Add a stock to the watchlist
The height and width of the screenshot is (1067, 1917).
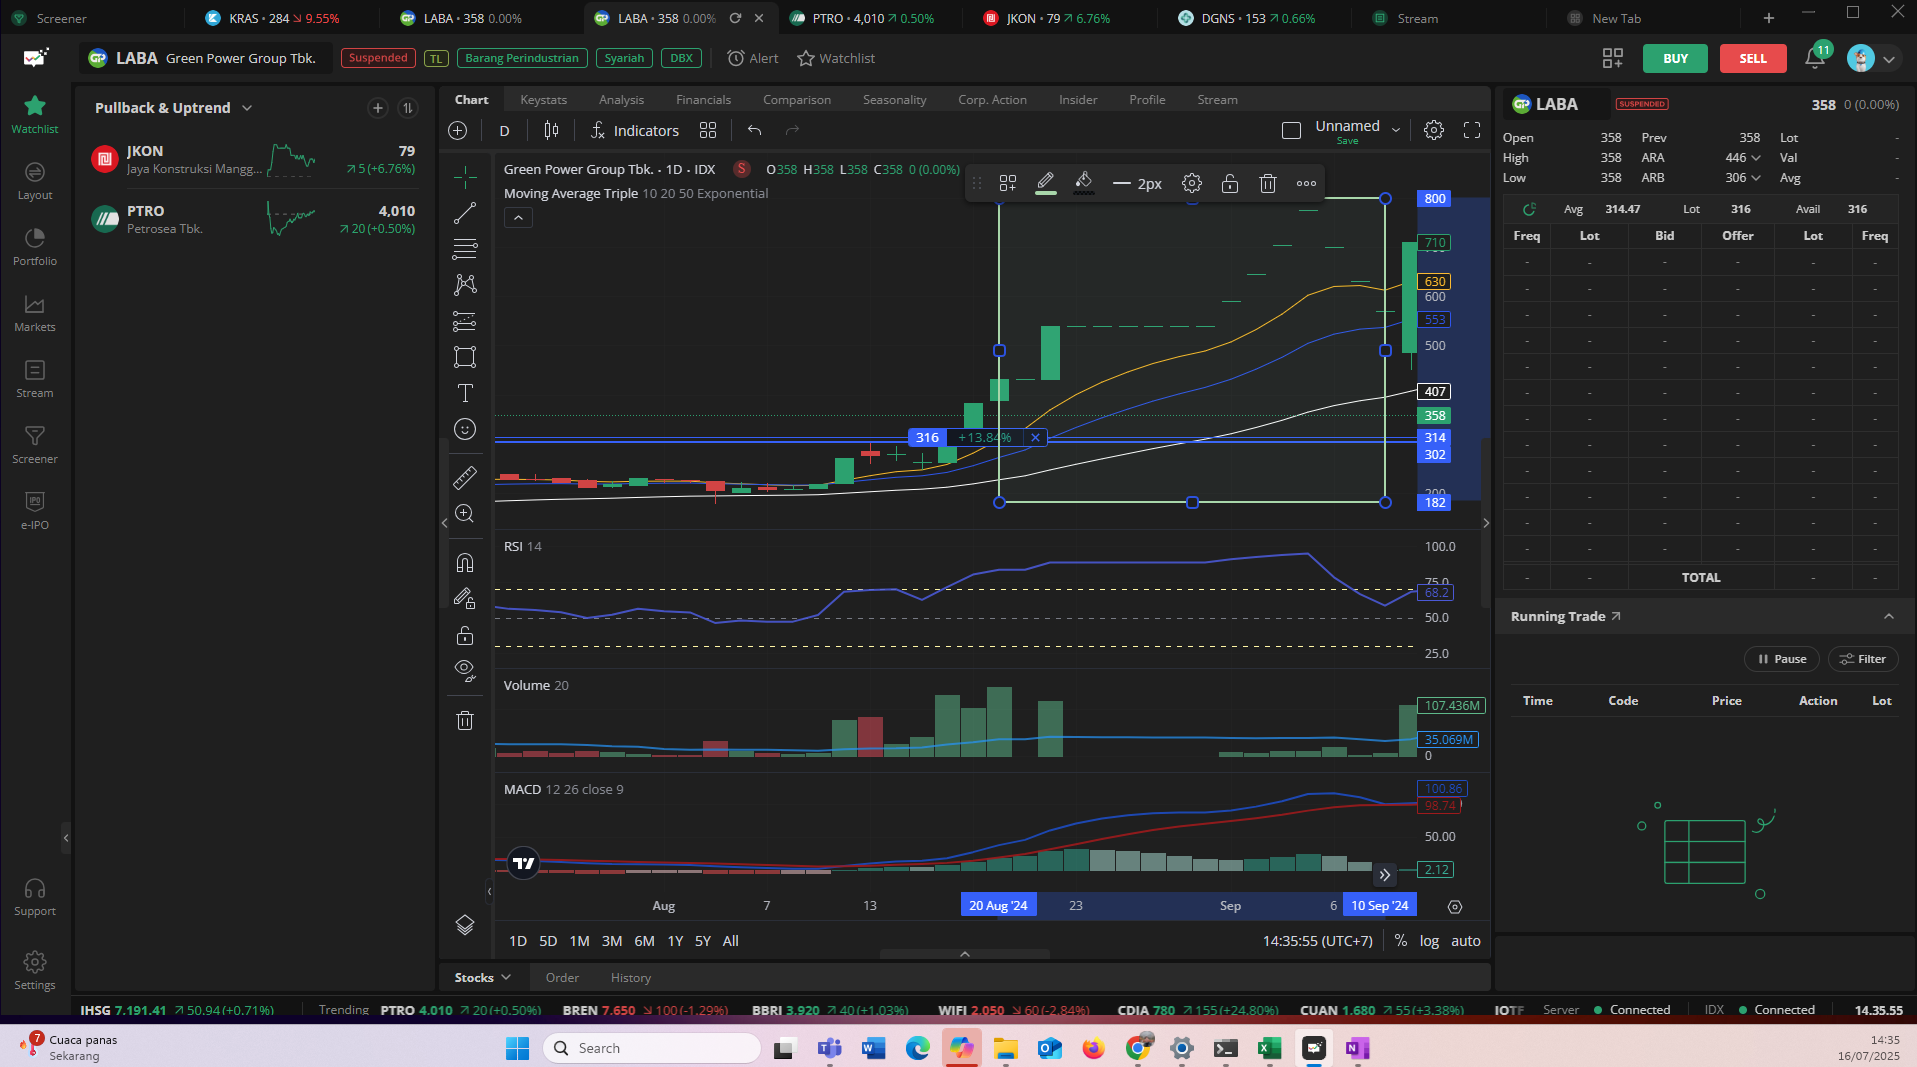[x=378, y=108]
